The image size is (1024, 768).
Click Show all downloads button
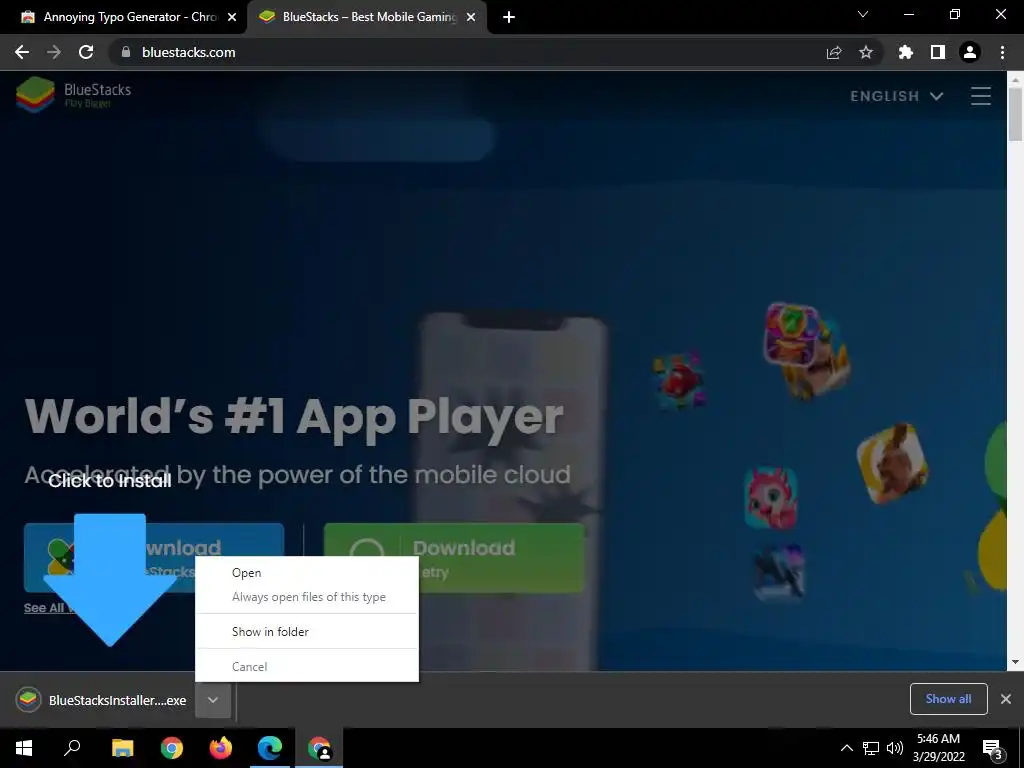[x=948, y=699]
